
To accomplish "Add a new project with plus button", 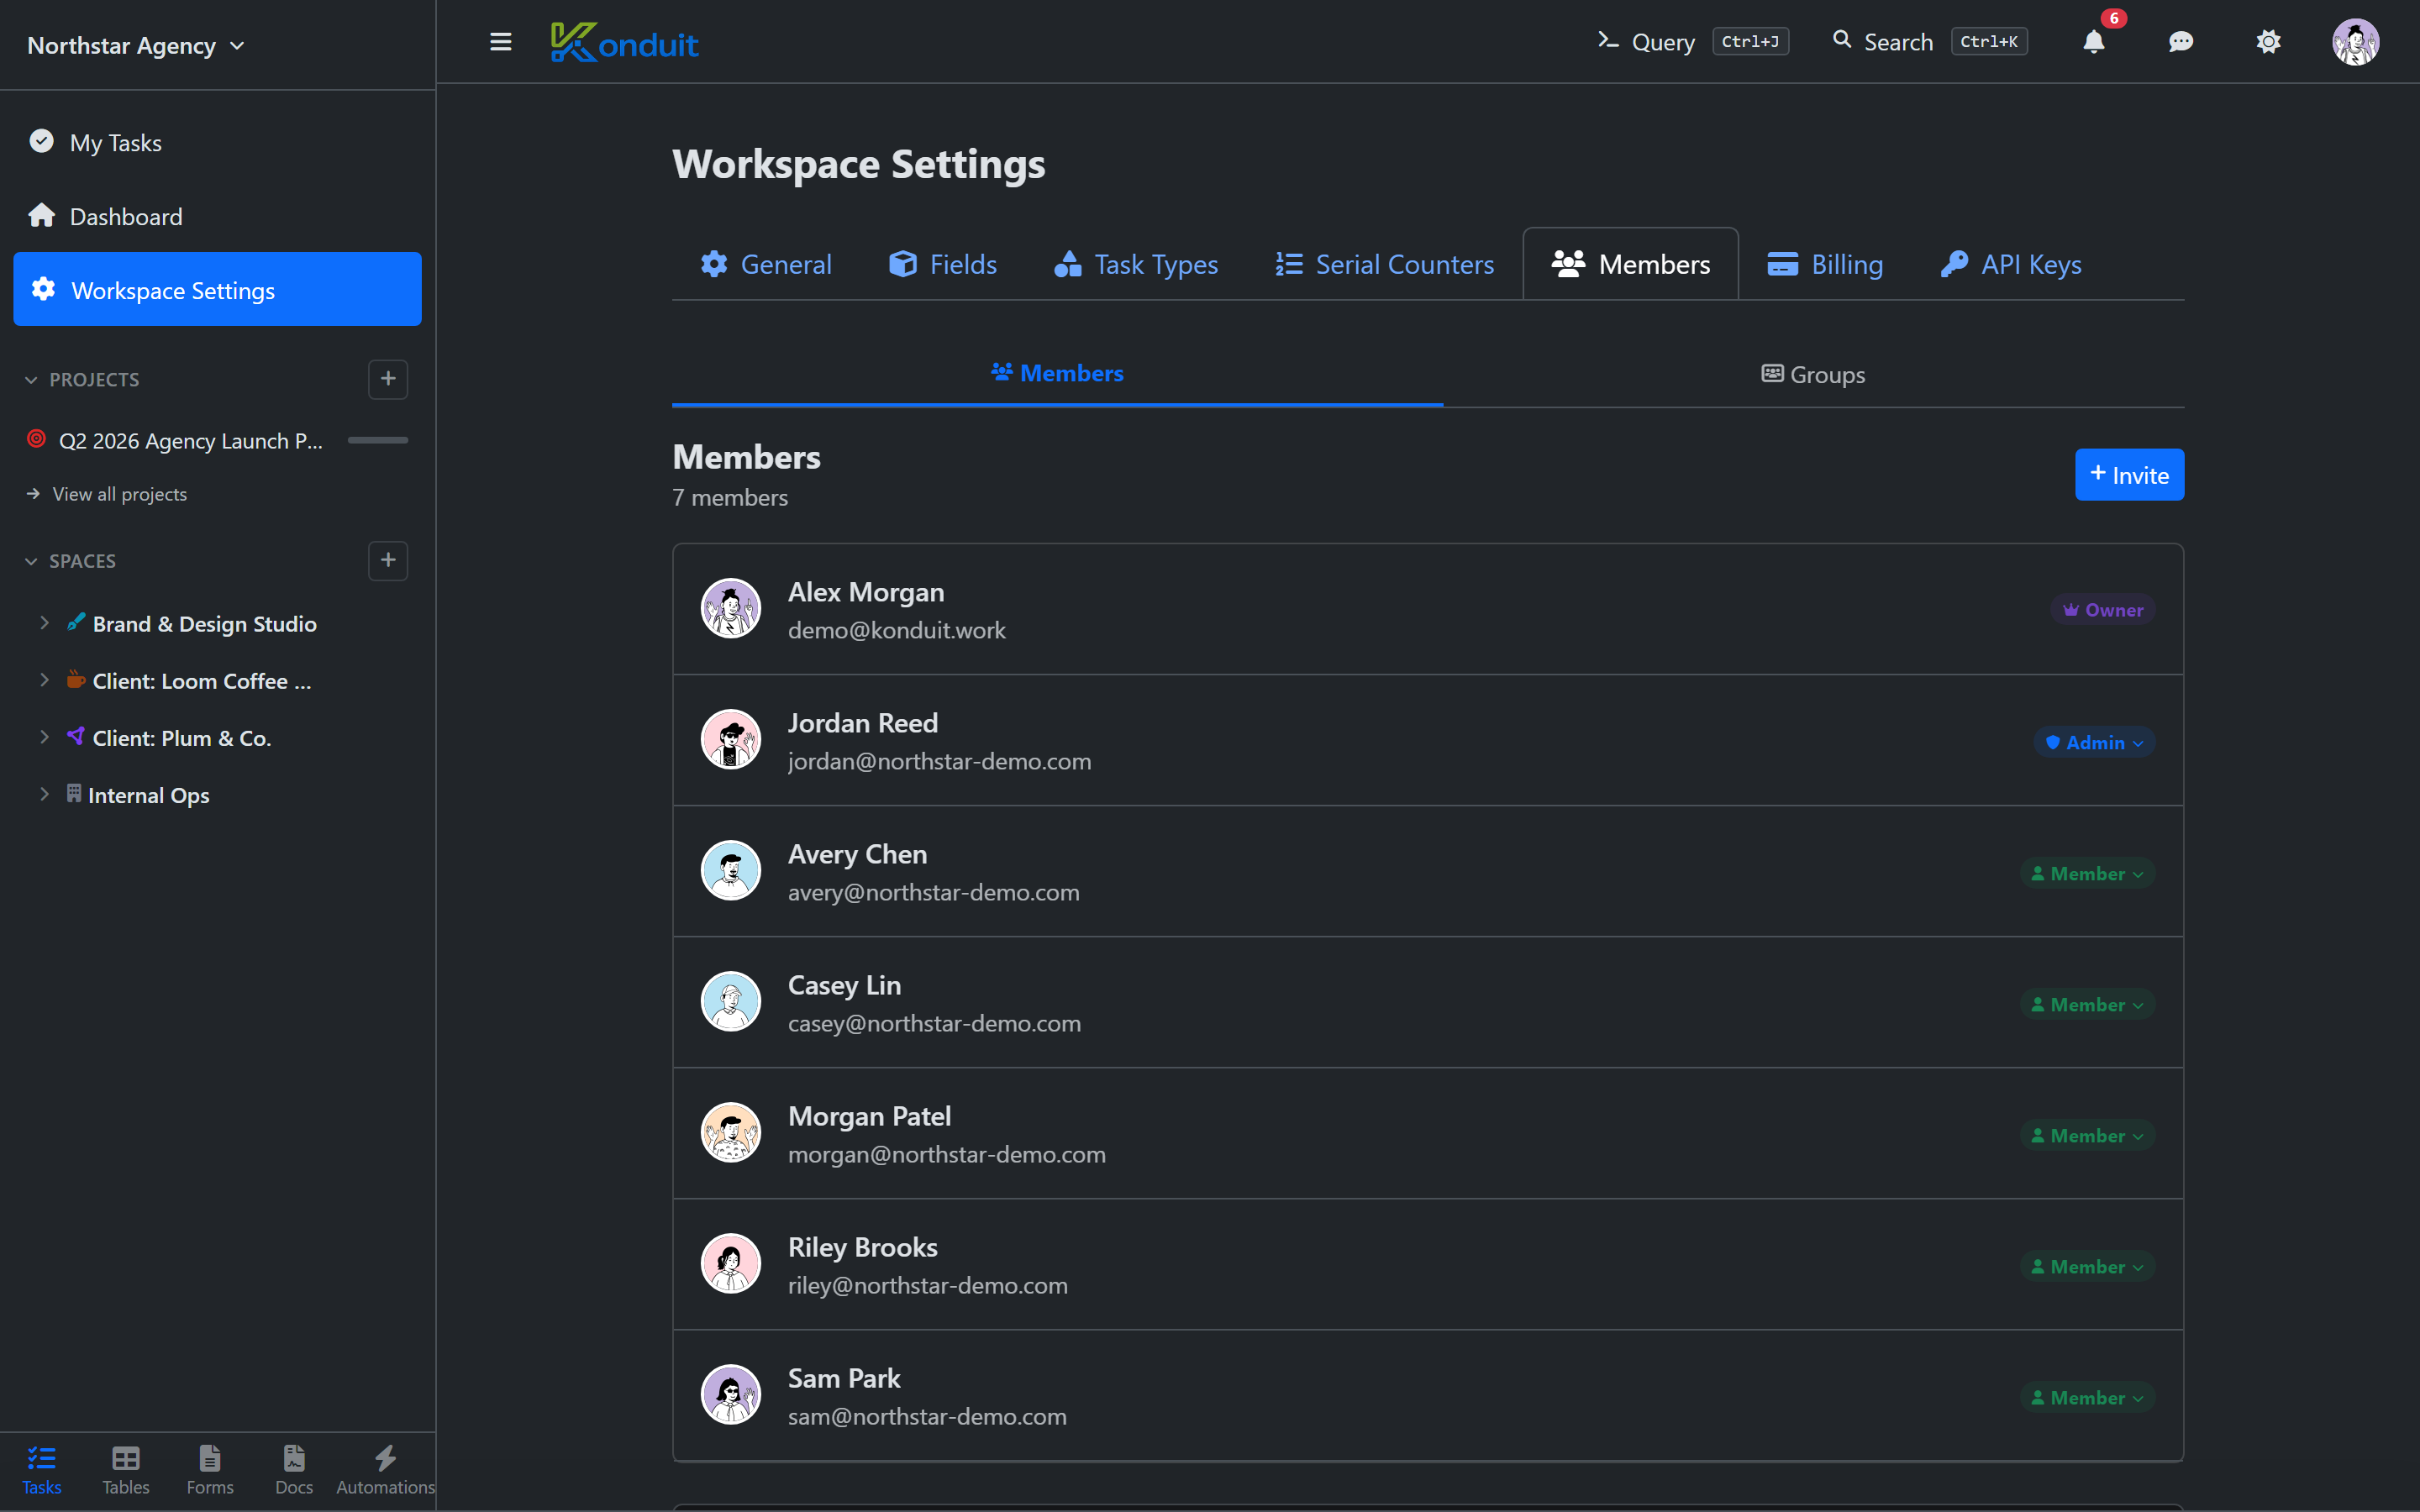I will pyautogui.click(x=388, y=379).
